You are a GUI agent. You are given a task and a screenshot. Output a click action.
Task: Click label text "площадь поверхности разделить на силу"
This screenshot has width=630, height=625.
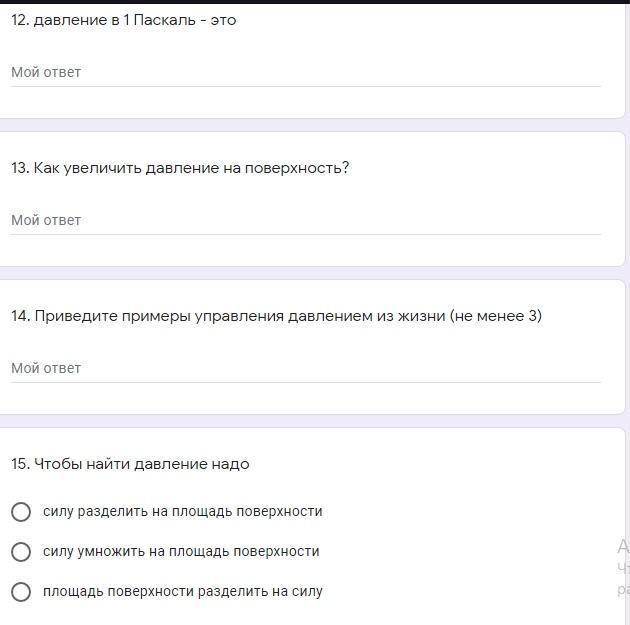click(x=182, y=592)
